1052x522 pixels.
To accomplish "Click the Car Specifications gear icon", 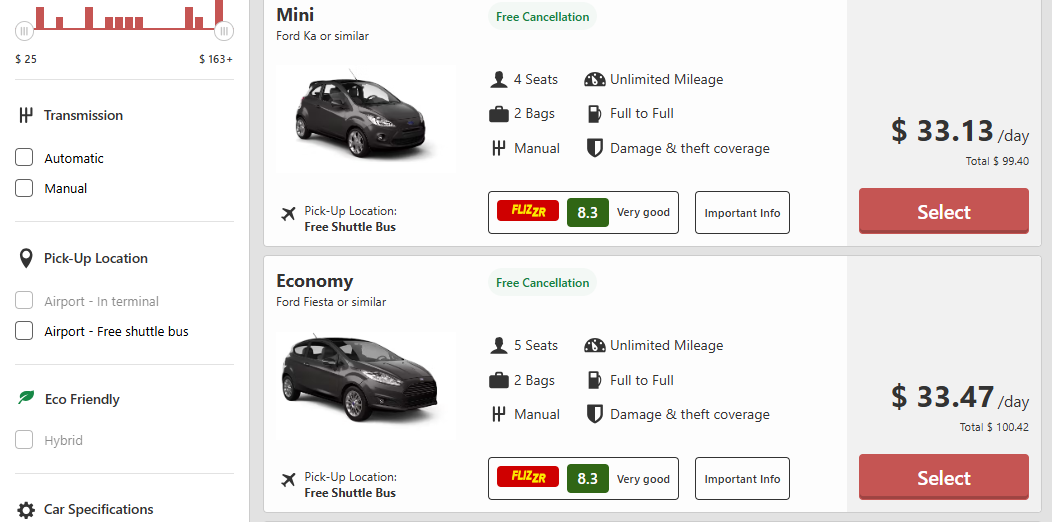I will click(x=26, y=510).
